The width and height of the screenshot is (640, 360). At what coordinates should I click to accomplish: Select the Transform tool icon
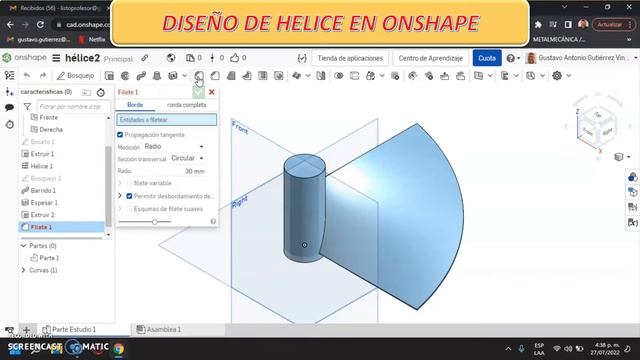coord(371,76)
